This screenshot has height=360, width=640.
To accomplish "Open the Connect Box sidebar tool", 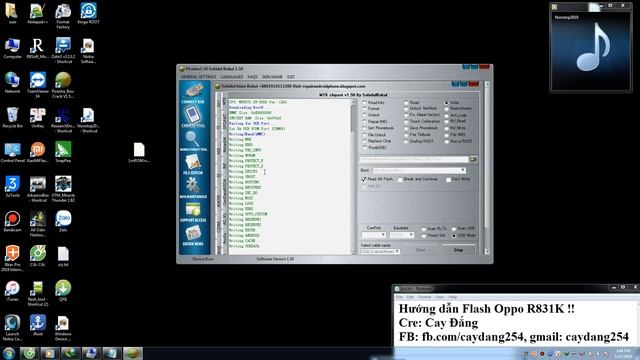I will coord(193,93).
